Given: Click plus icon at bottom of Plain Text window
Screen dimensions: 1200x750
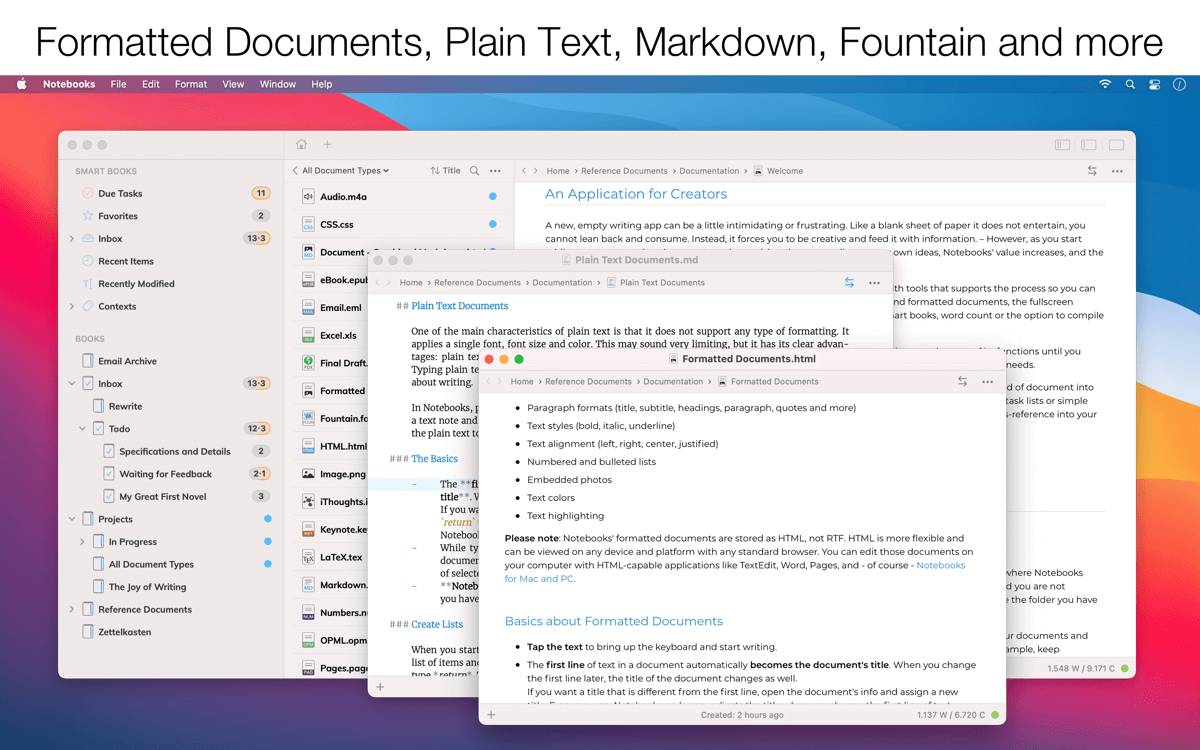Looking at the screenshot, I should pyautogui.click(x=380, y=687).
